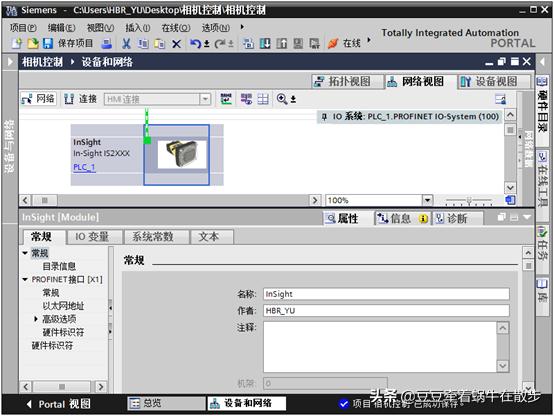Click the upload from device icon
The image size is (554, 416).
coord(282,43)
